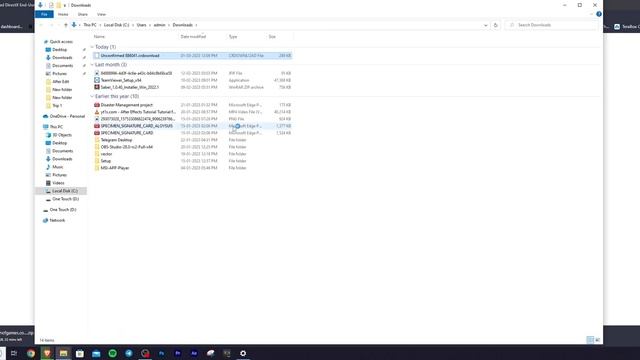
Task: Sort by the Size column header
Action: 272,37
